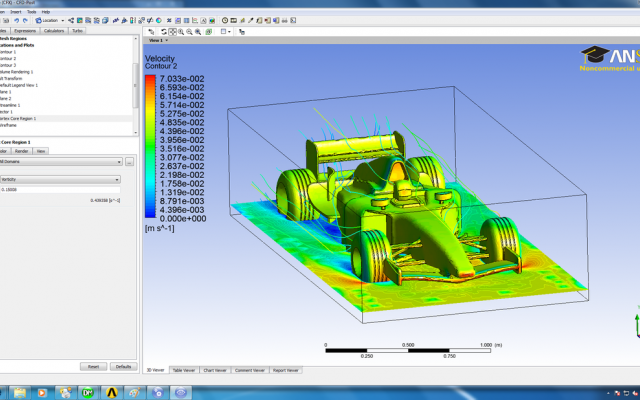The height and width of the screenshot is (400, 640).
Task: Click the Chart insert icon
Action: pos(195,20)
